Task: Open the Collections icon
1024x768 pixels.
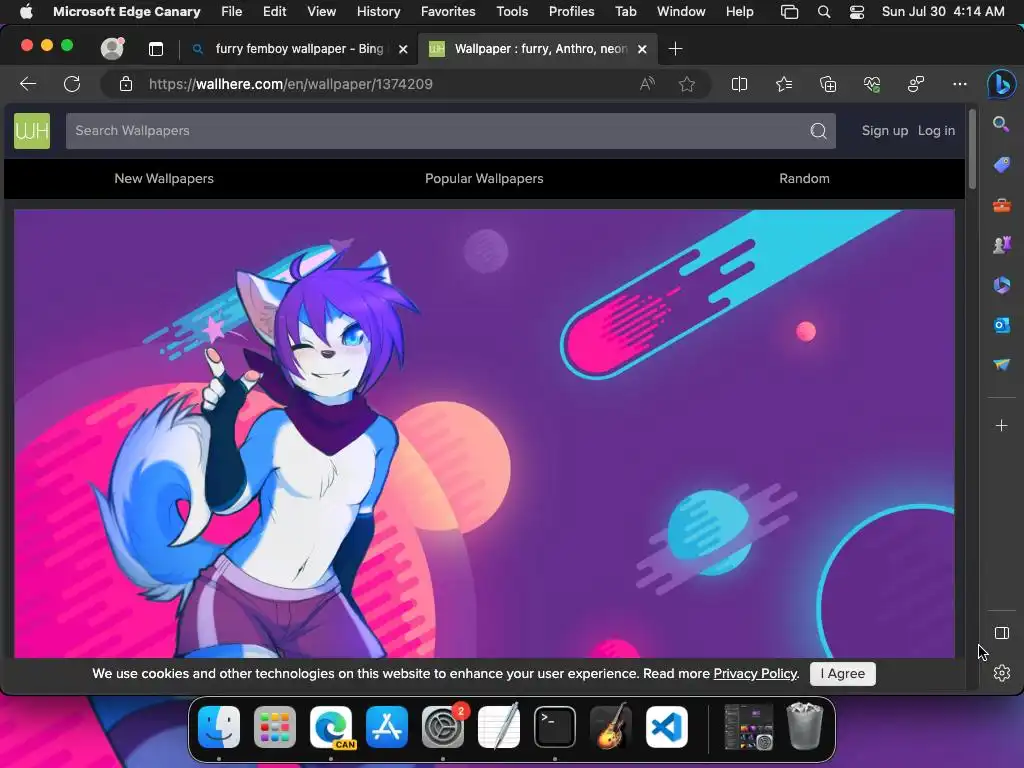Action: click(827, 84)
